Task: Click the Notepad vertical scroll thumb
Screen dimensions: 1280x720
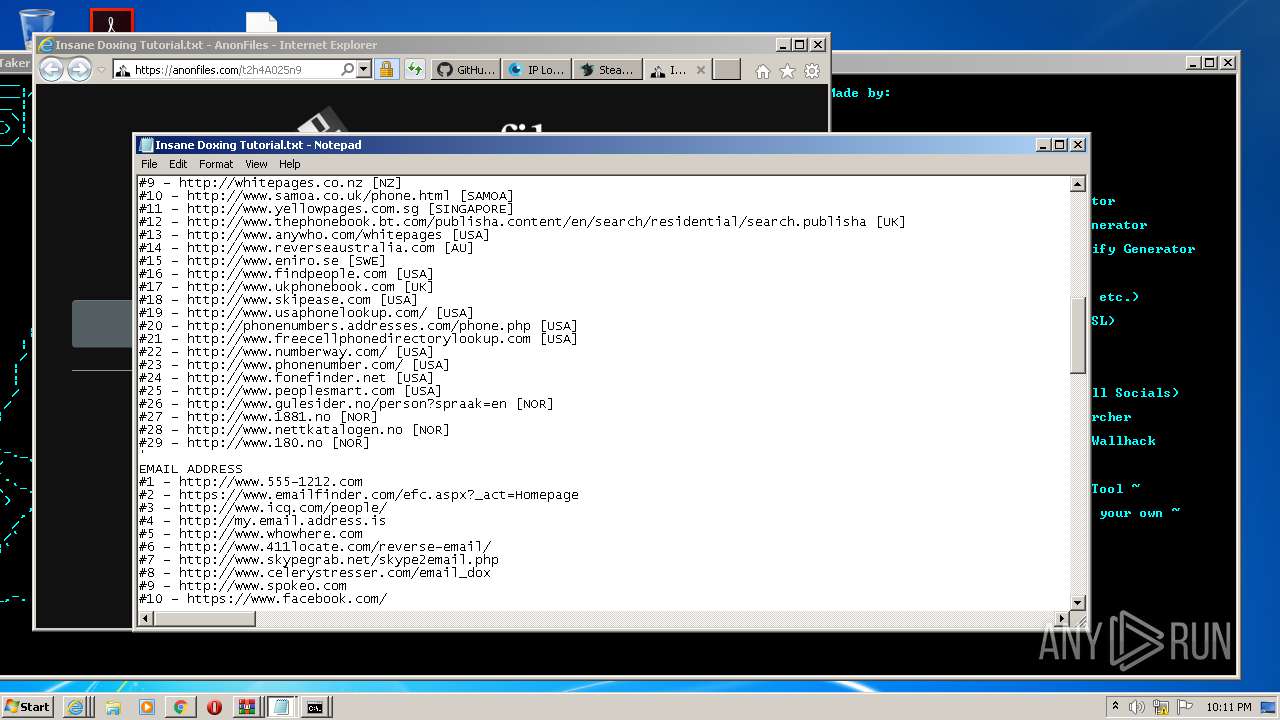Action: [1078, 335]
